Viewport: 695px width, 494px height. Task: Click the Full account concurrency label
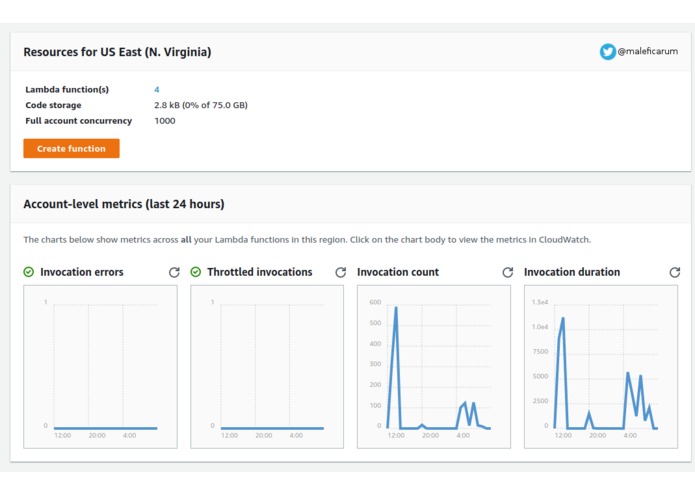click(78, 121)
